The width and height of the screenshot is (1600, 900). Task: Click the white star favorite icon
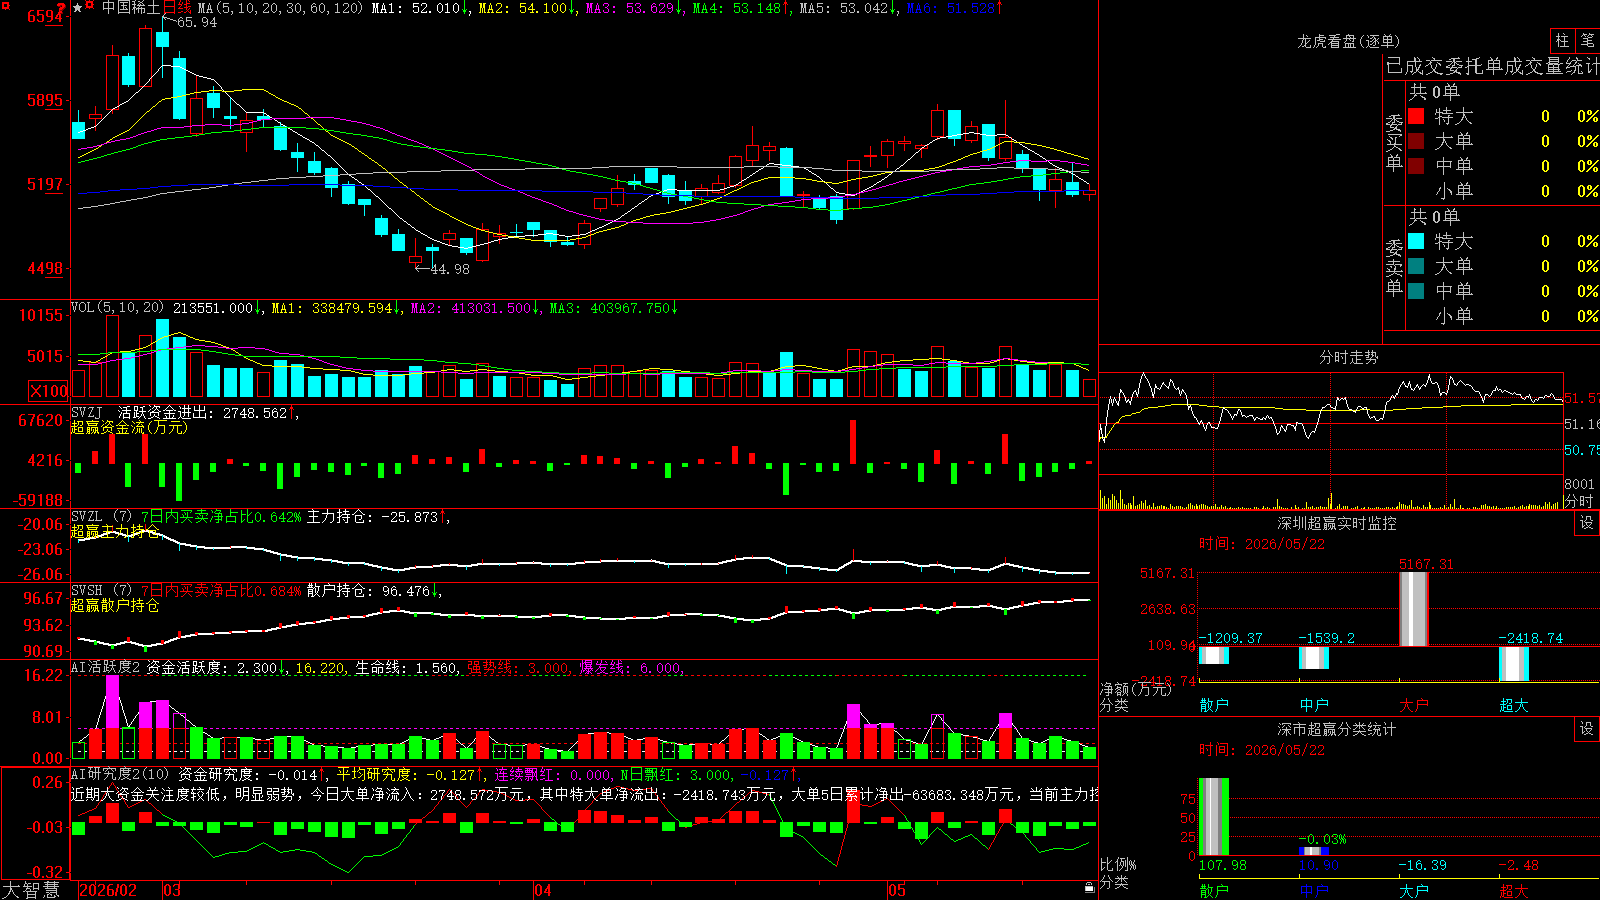78,8
